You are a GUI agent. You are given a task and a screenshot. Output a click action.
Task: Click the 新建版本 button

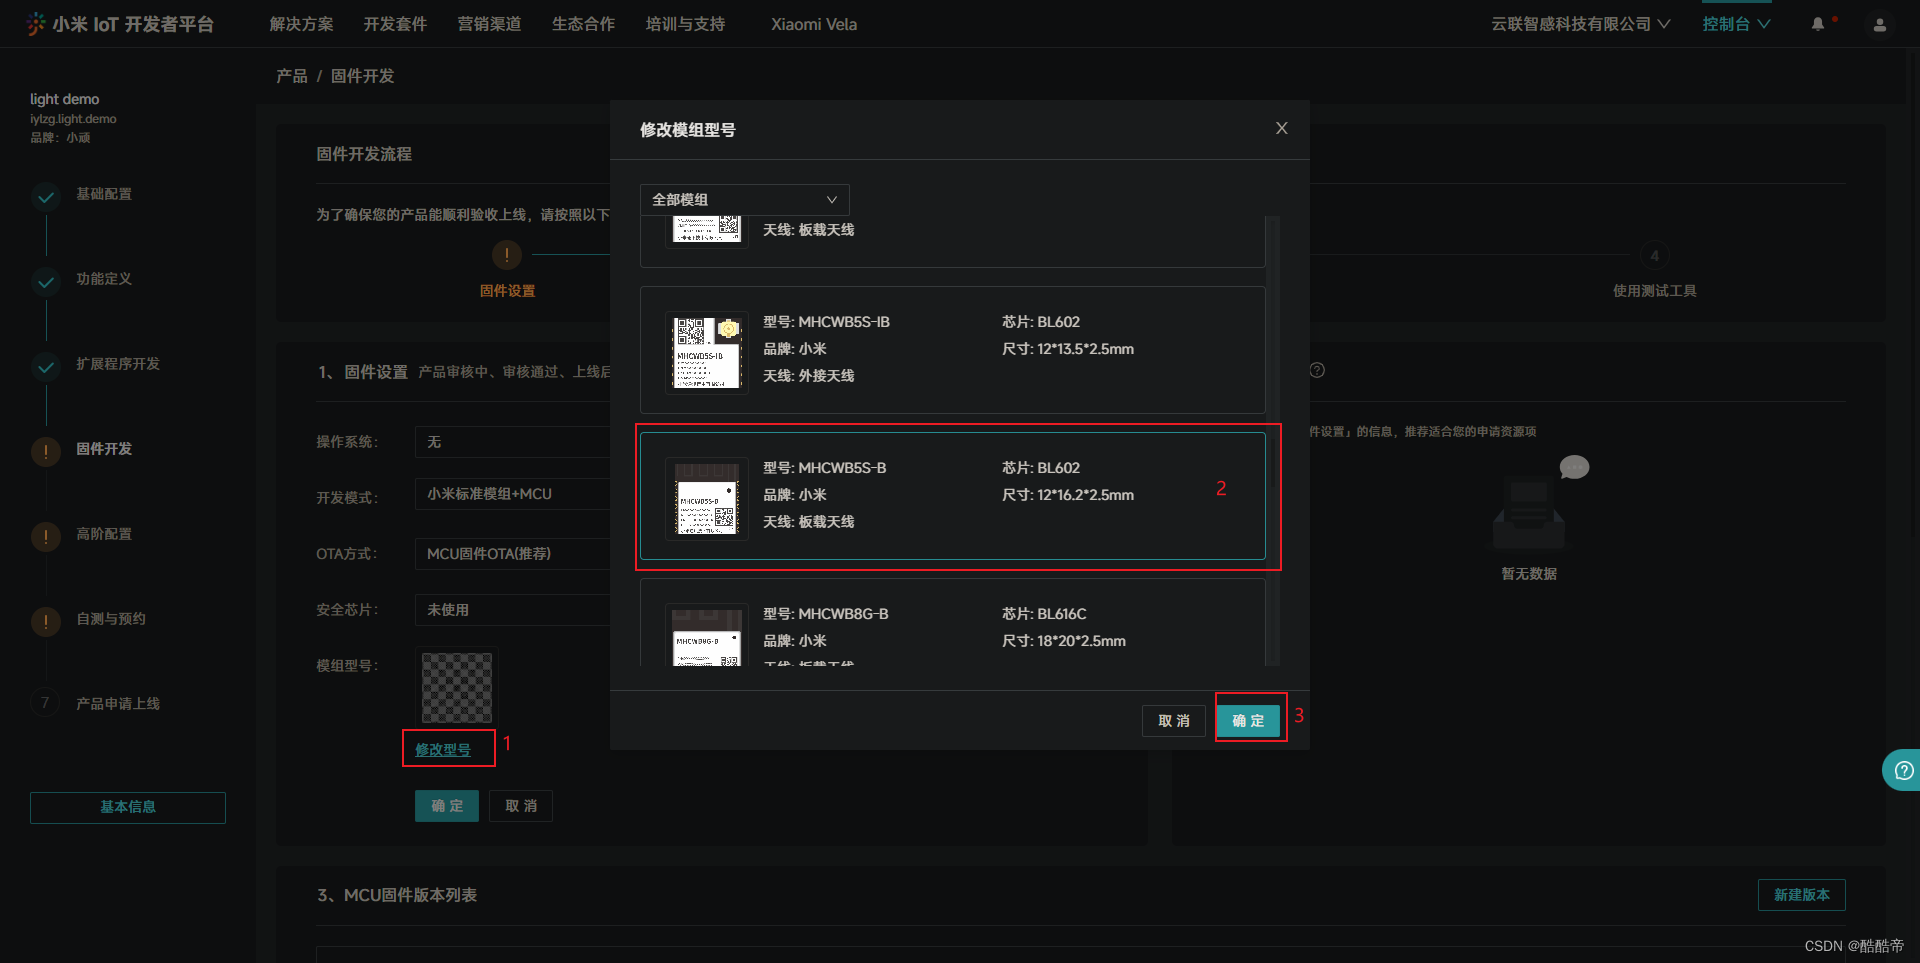1802,895
